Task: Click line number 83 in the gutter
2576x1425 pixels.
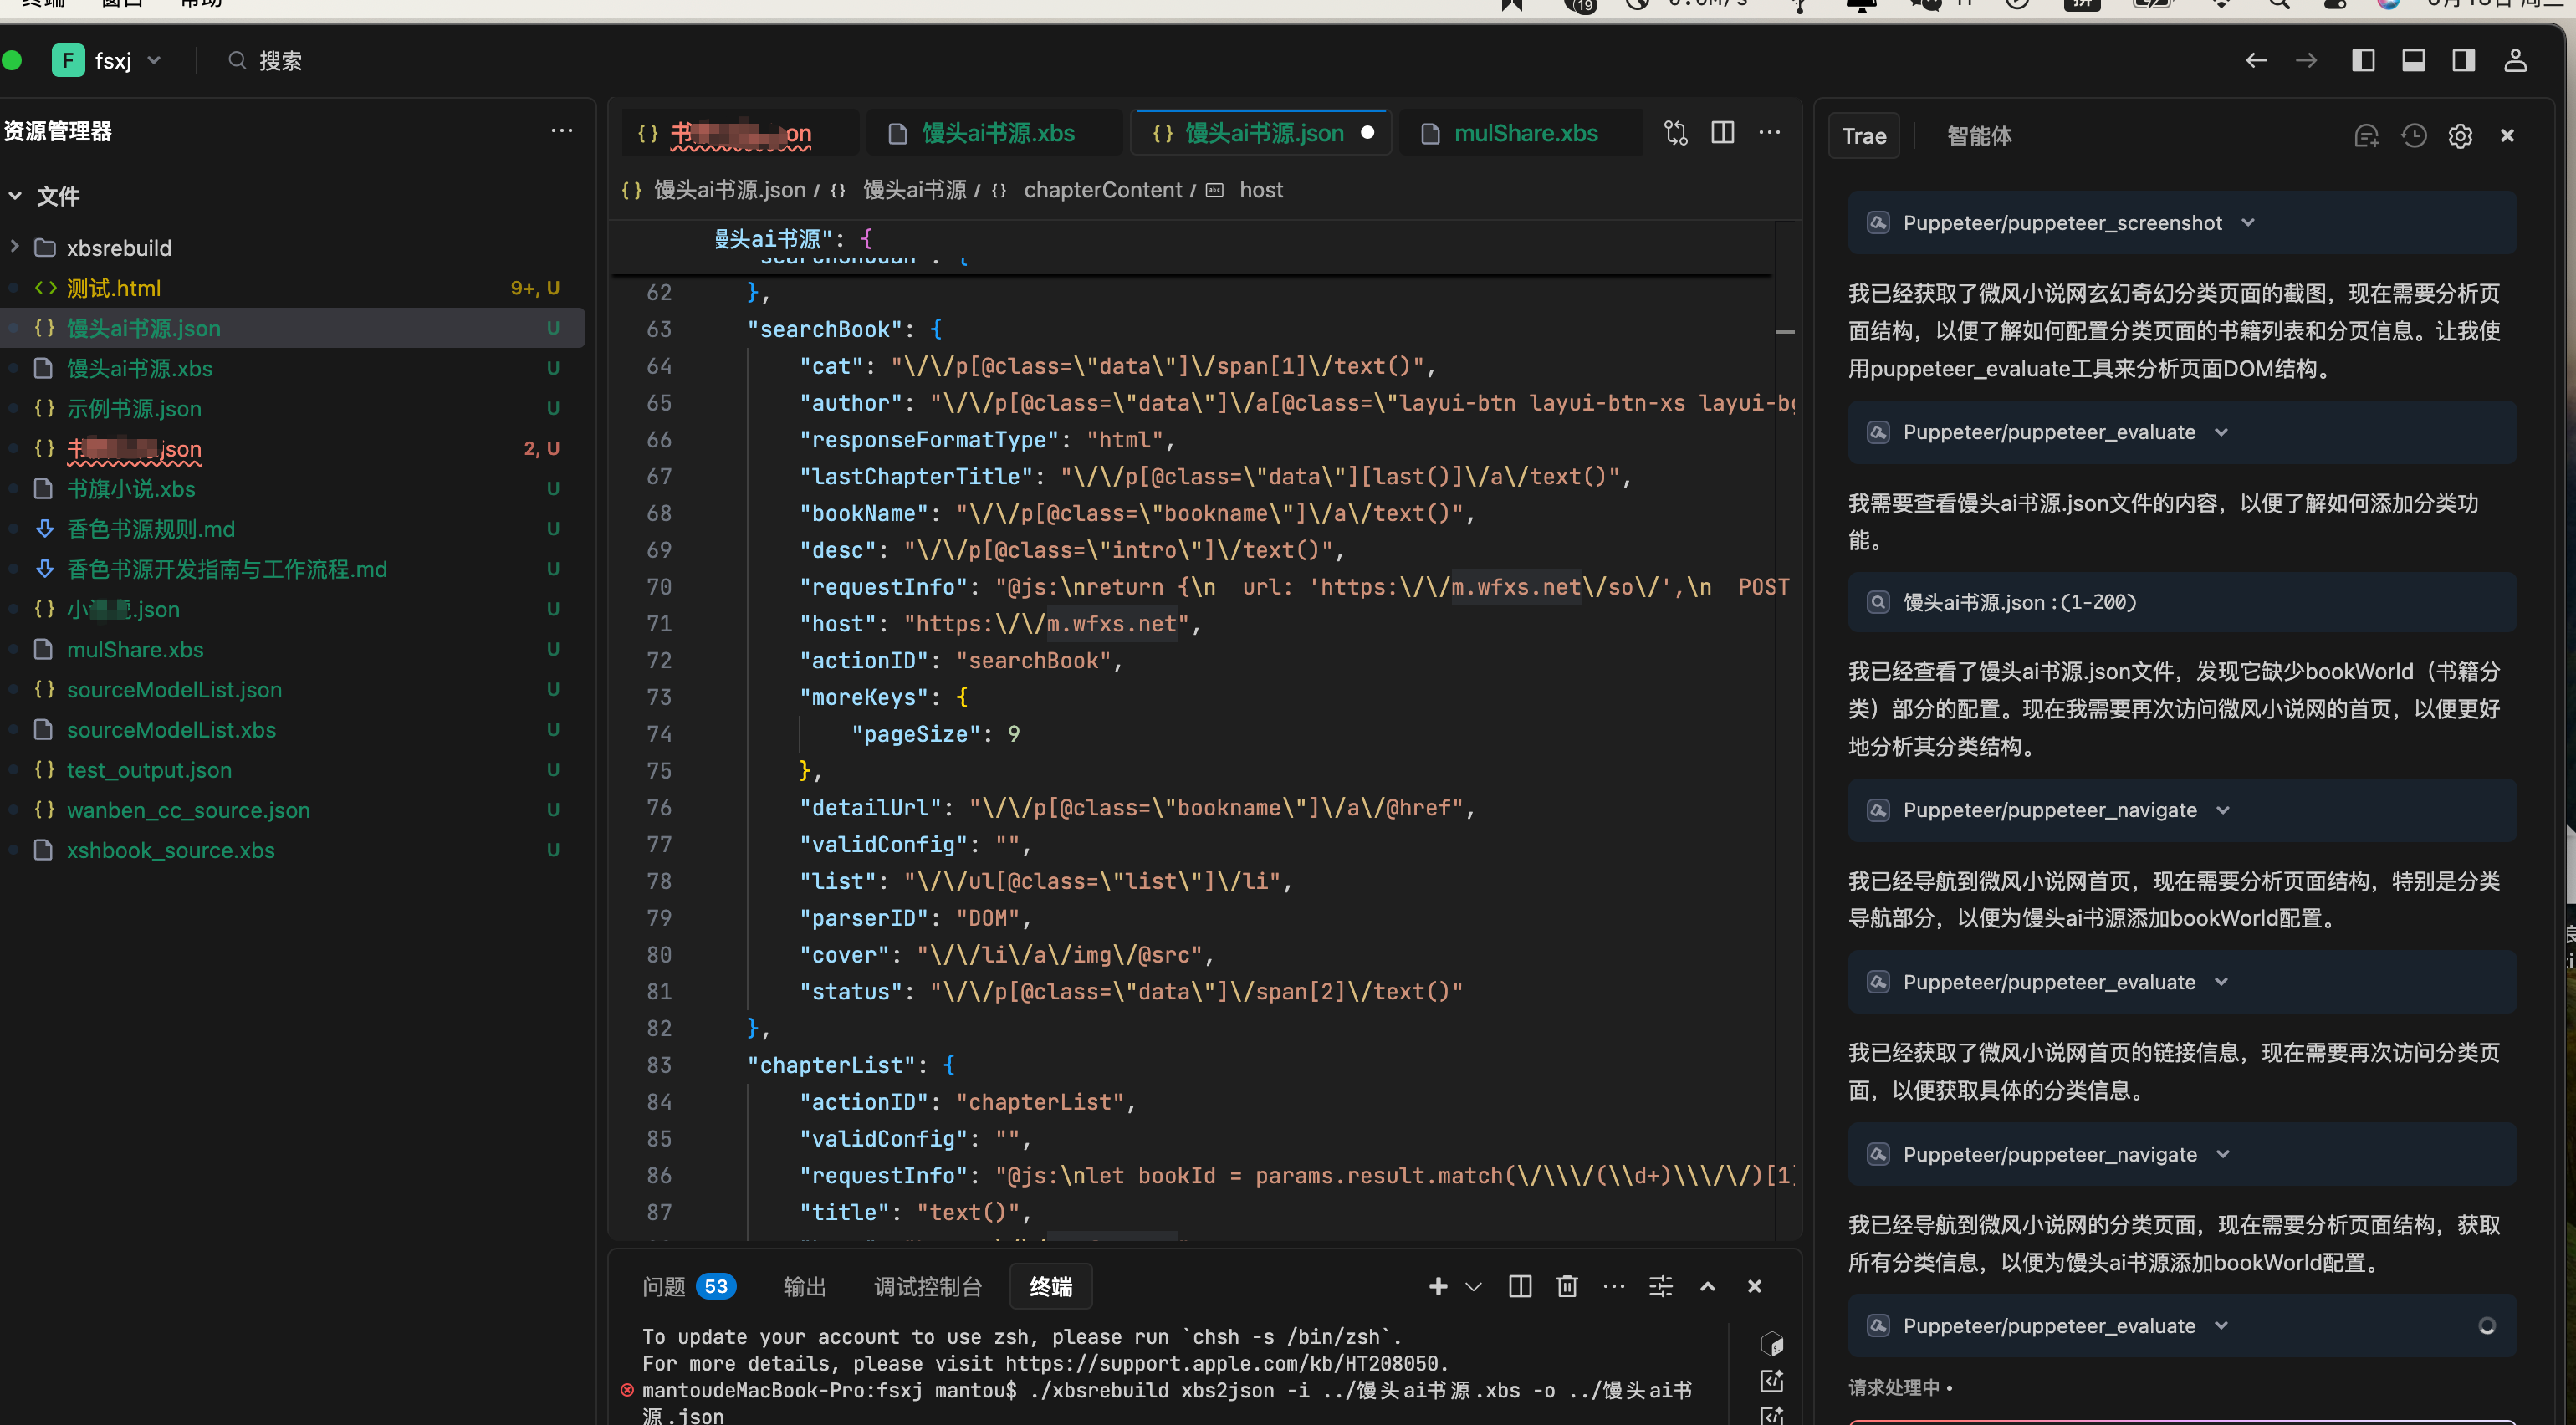Action: (x=659, y=1065)
